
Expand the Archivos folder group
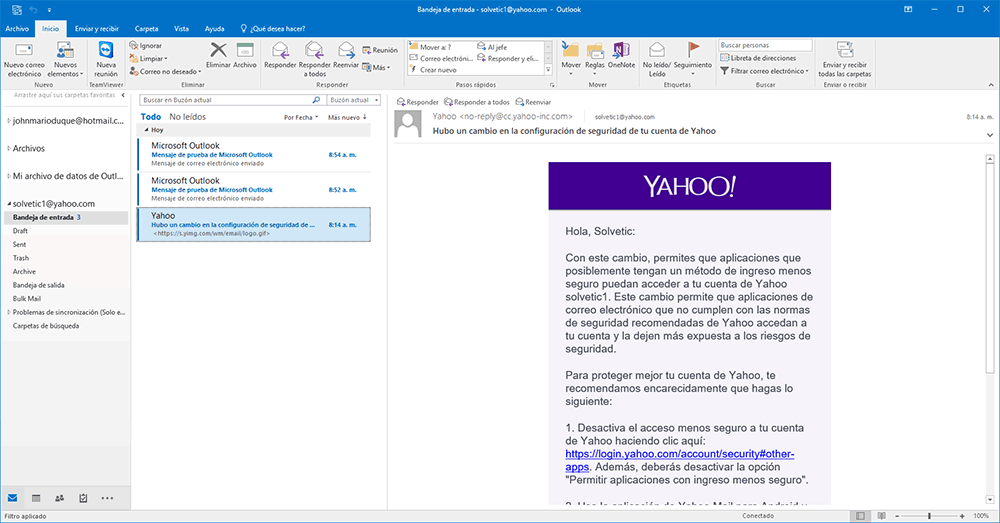[9, 149]
